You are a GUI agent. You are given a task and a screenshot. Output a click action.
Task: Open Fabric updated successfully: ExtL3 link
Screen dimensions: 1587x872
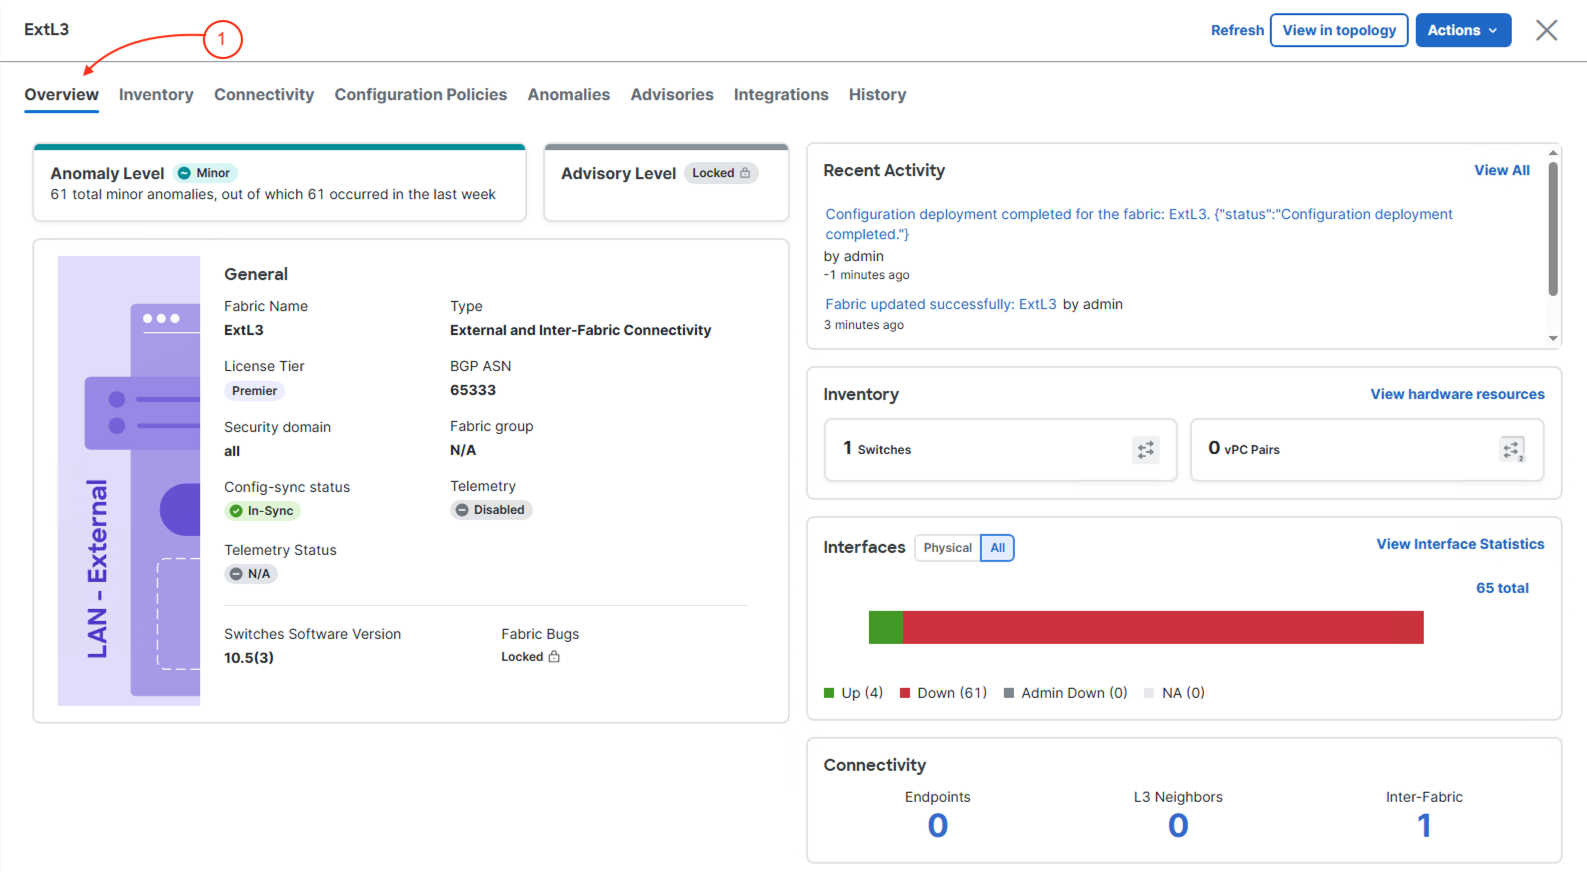point(941,304)
